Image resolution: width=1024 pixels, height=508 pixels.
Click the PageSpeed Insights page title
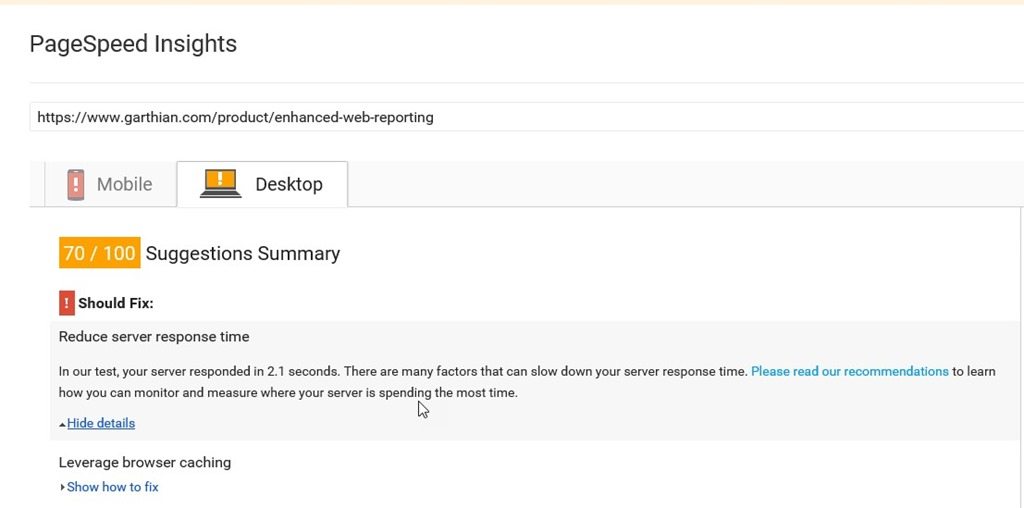[133, 44]
